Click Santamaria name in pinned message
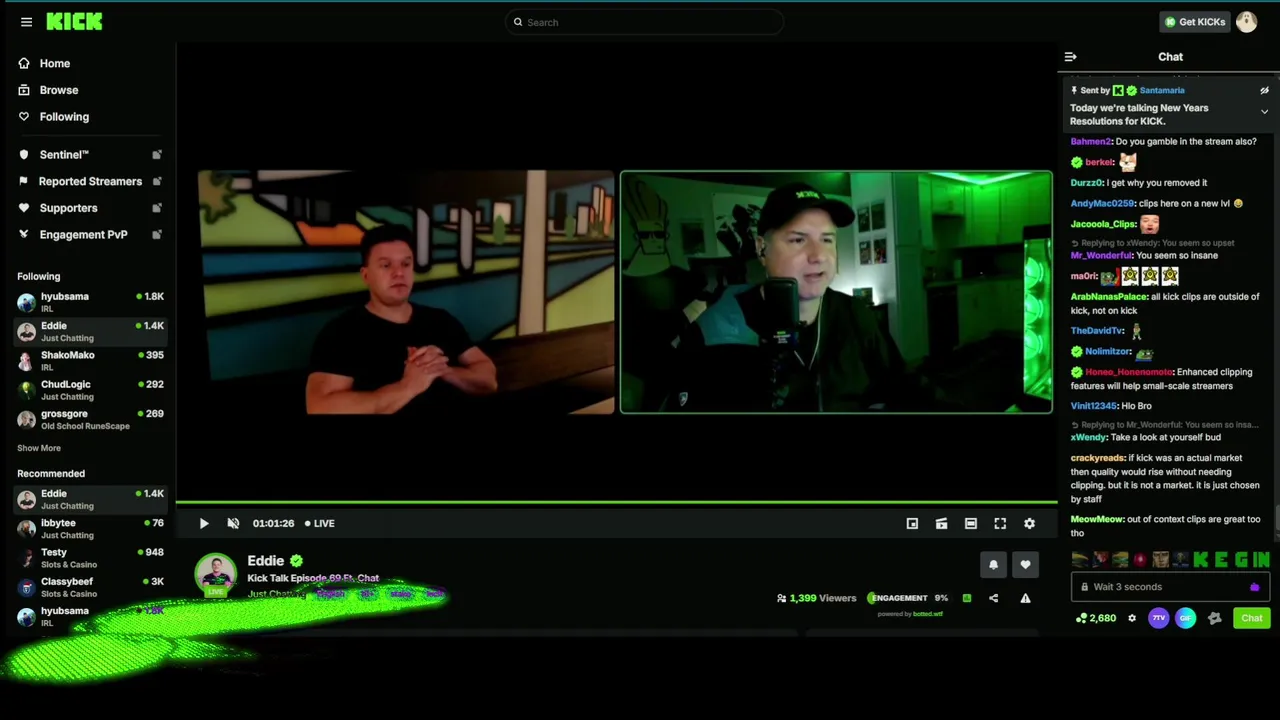This screenshot has width=1280, height=720. (x=1162, y=90)
